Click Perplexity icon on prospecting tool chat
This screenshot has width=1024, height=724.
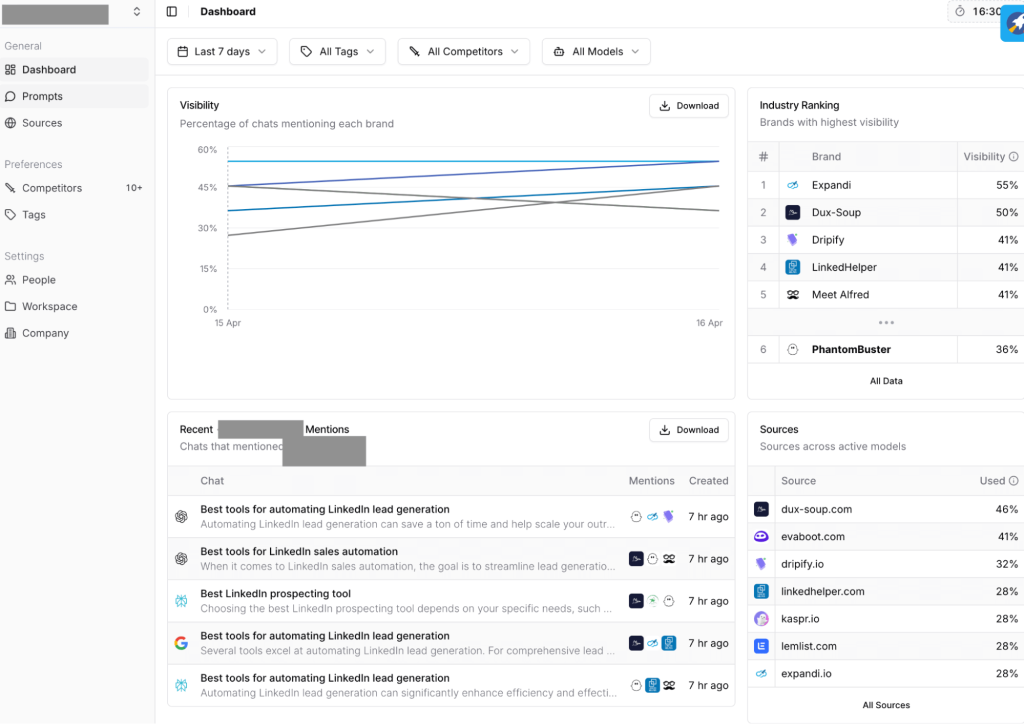(182, 601)
